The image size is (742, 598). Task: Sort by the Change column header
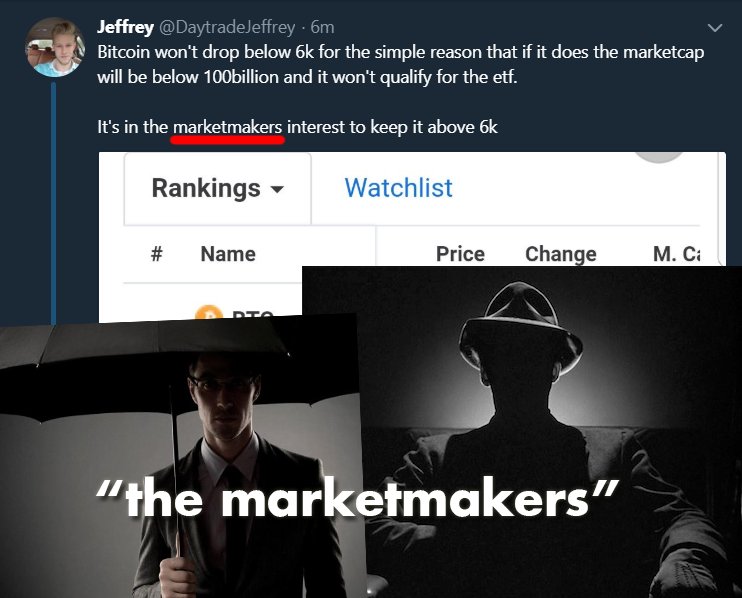coord(561,254)
